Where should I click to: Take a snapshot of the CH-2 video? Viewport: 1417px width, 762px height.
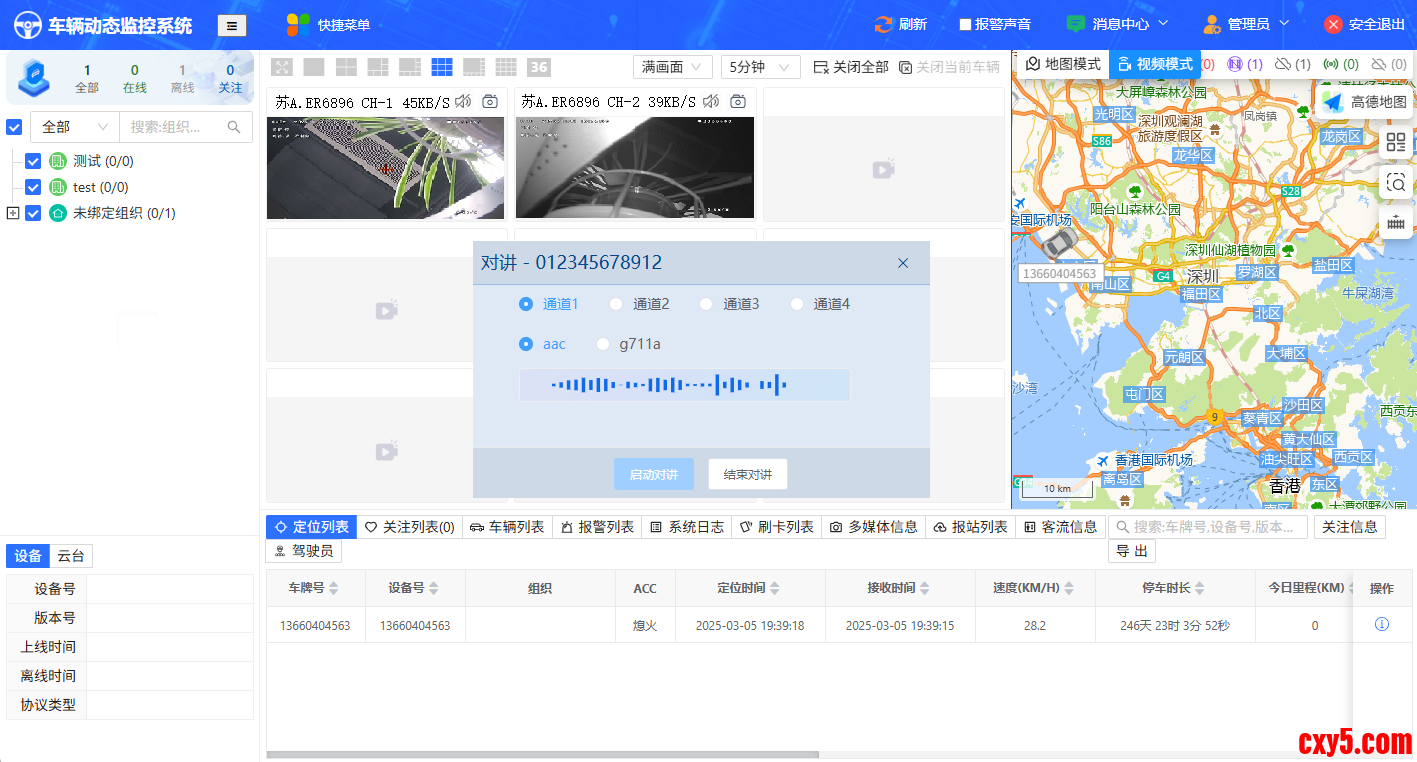click(738, 102)
